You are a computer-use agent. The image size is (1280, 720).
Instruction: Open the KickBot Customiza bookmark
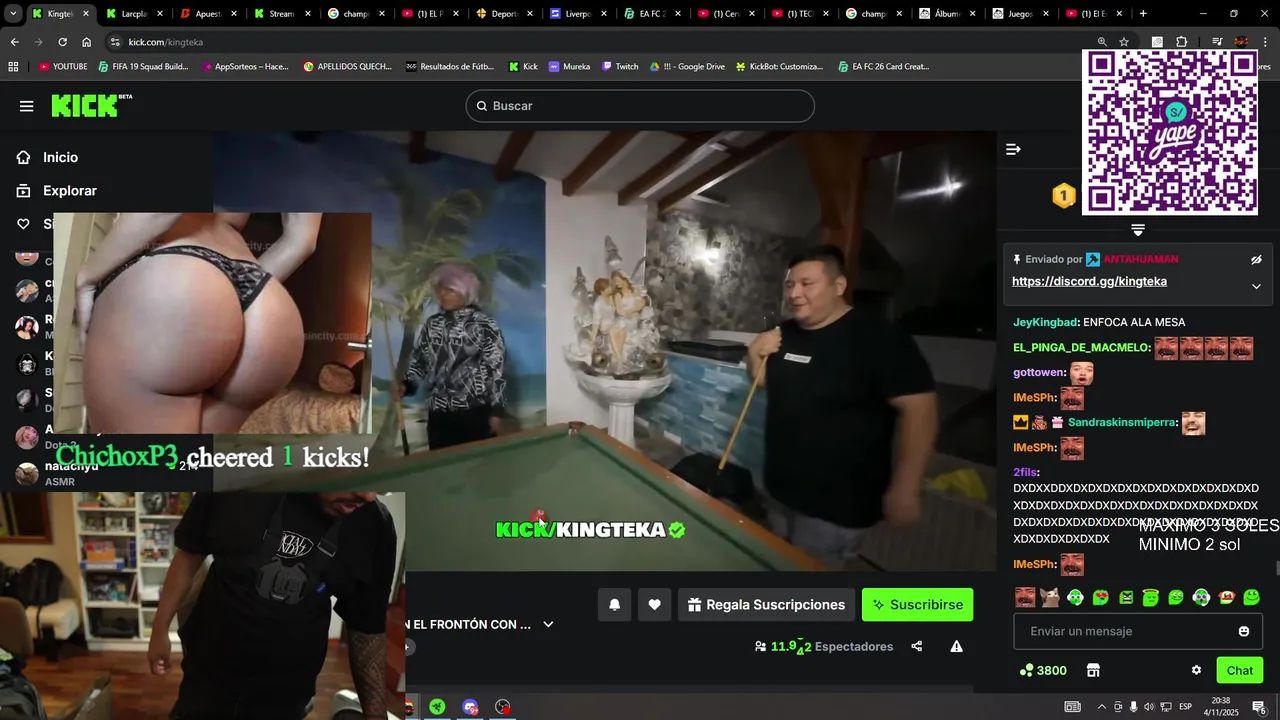(779, 67)
